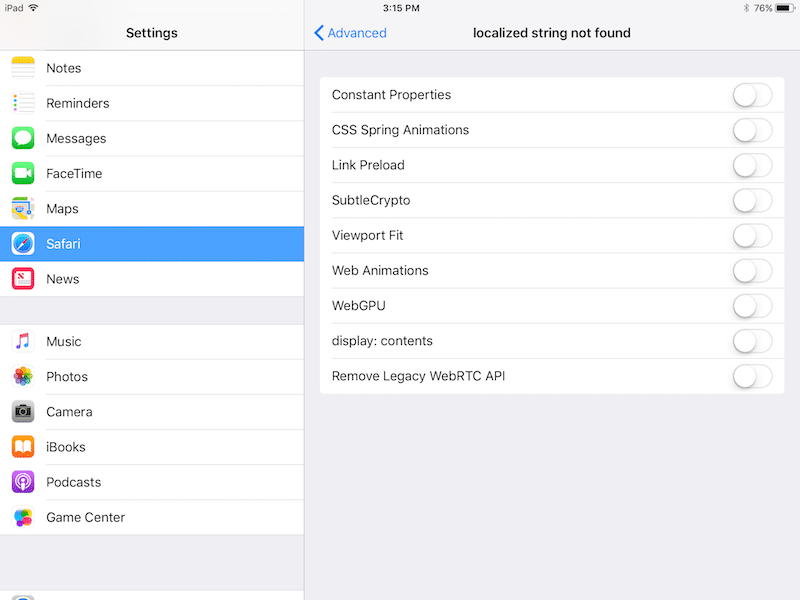
Task: Tap the Notes app icon
Action: pyautogui.click(x=23, y=68)
